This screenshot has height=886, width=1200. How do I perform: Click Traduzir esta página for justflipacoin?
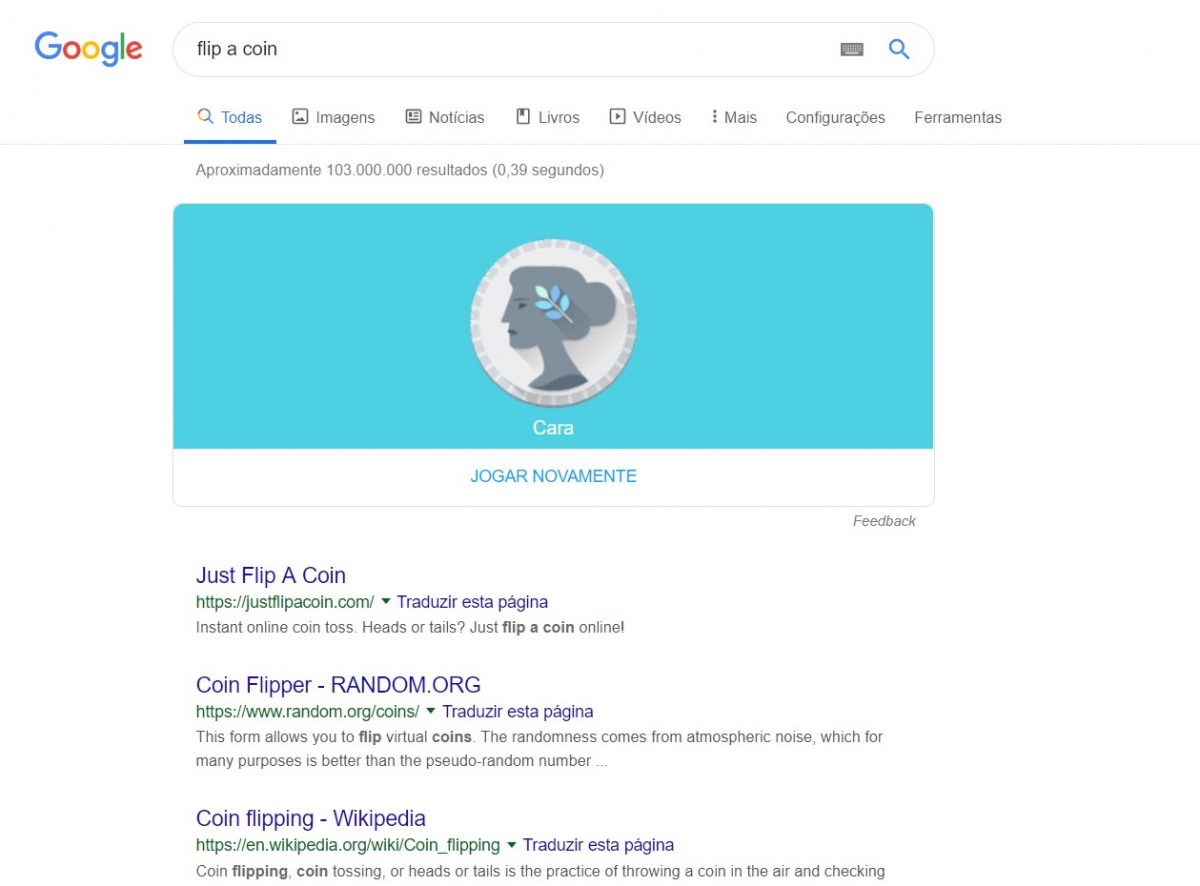click(472, 602)
